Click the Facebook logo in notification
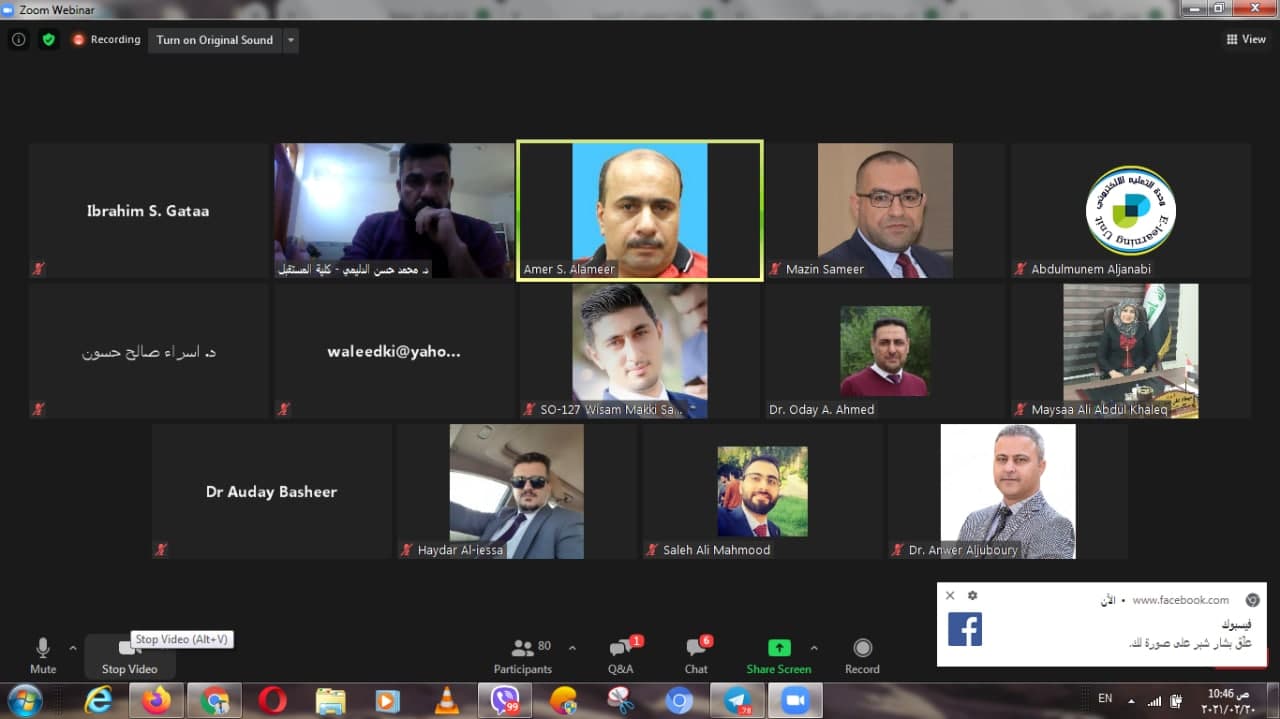This screenshot has width=1280, height=719. tap(965, 629)
